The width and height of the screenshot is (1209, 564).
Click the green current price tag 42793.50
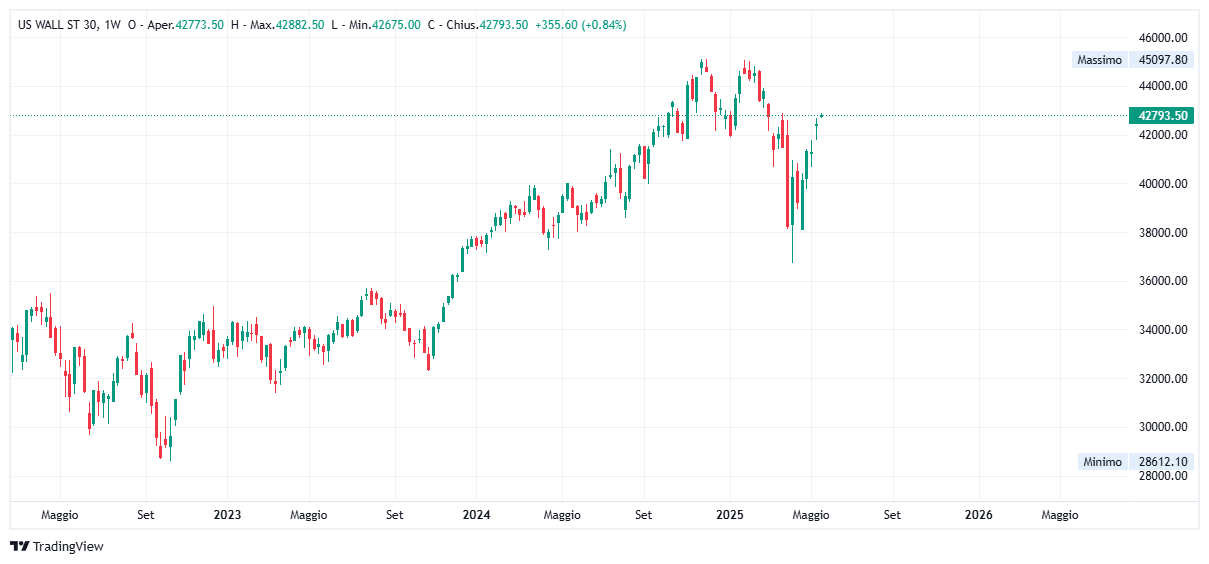[1163, 116]
